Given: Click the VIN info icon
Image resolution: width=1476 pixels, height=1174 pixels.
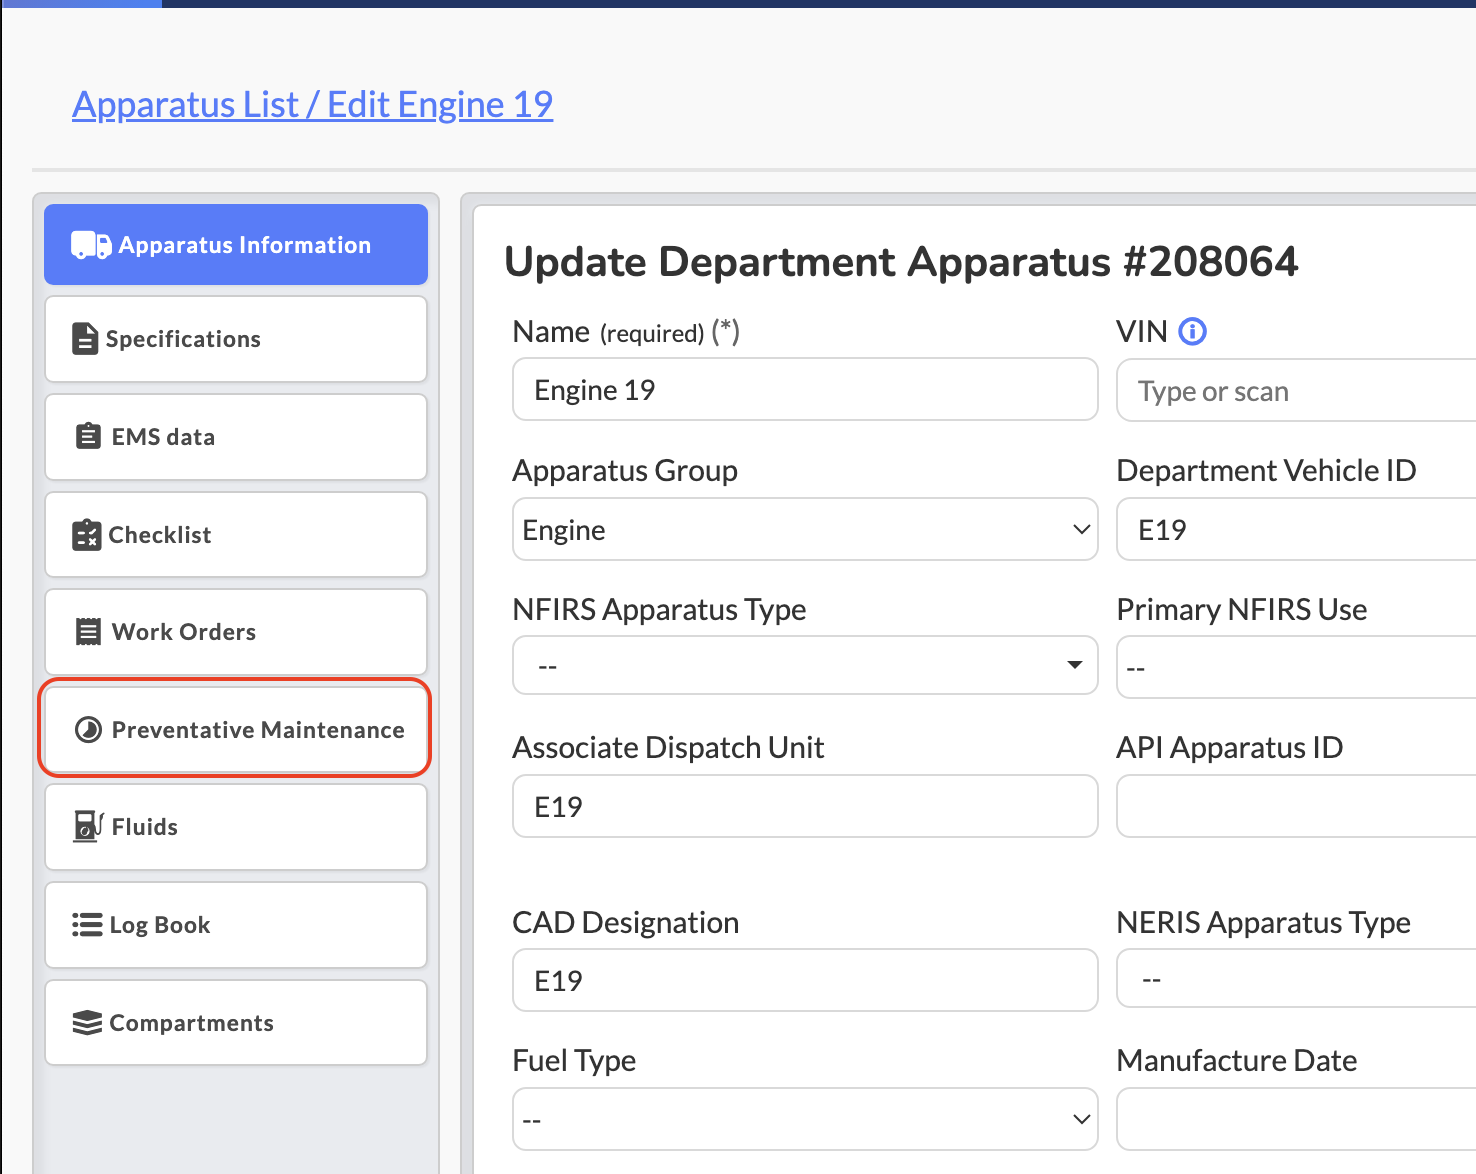Looking at the screenshot, I should point(1192,331).
